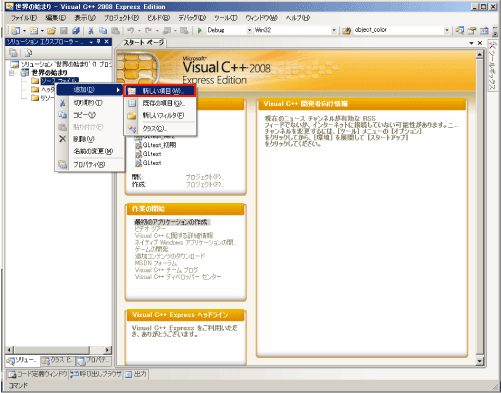Viewport: 501px width, 393px height.
Task: Open the New Project icon's dropdown arrow
Action: click(24, 31)
